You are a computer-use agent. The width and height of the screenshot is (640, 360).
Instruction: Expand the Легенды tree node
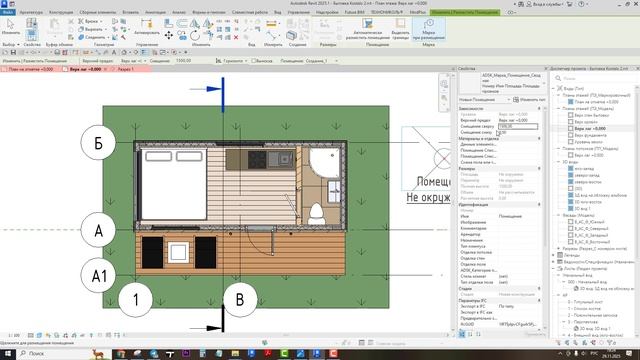554,255
